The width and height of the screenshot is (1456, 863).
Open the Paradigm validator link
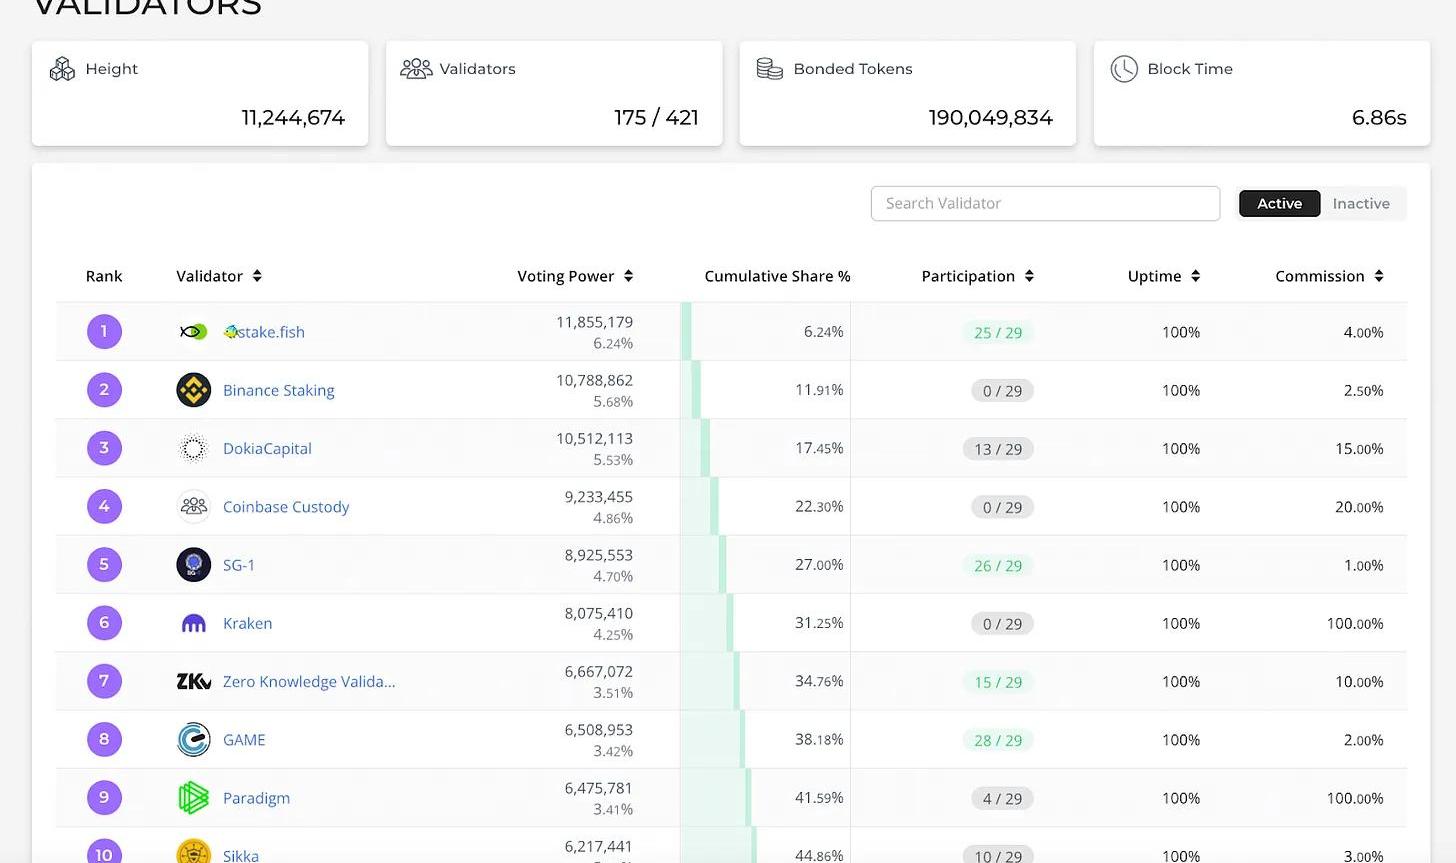(256, 798)
